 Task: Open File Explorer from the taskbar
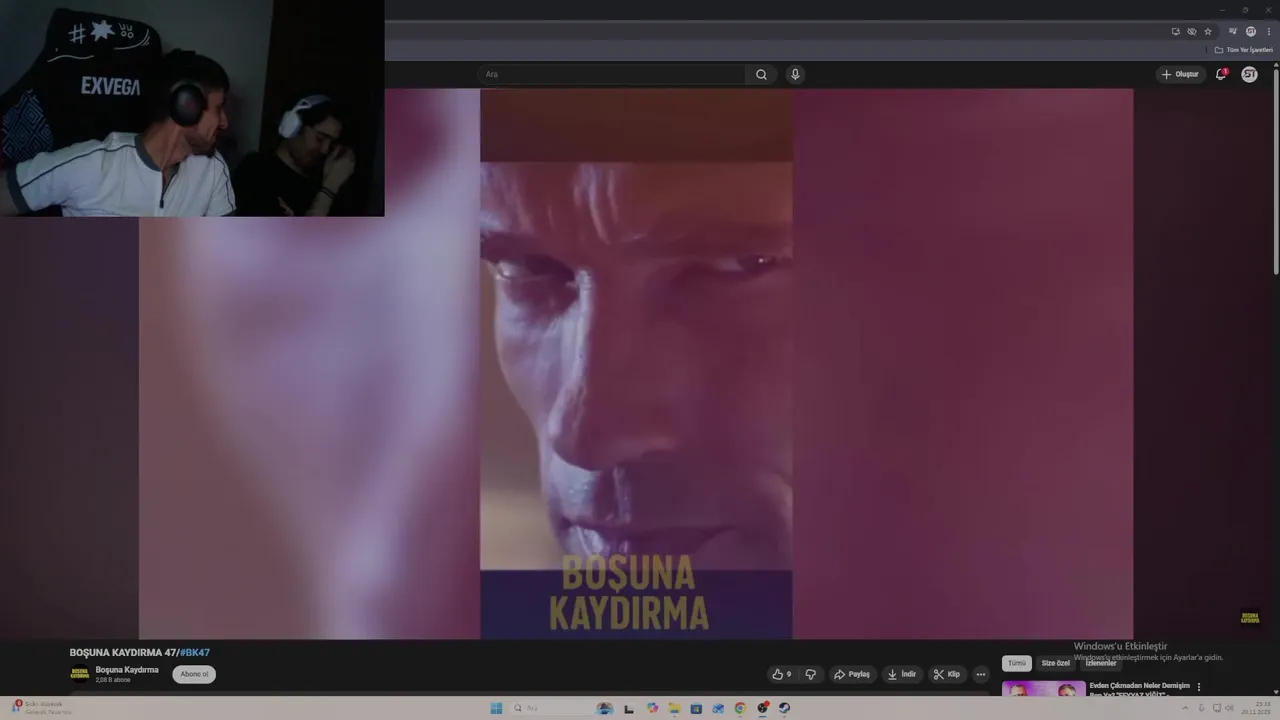(674, 708)
